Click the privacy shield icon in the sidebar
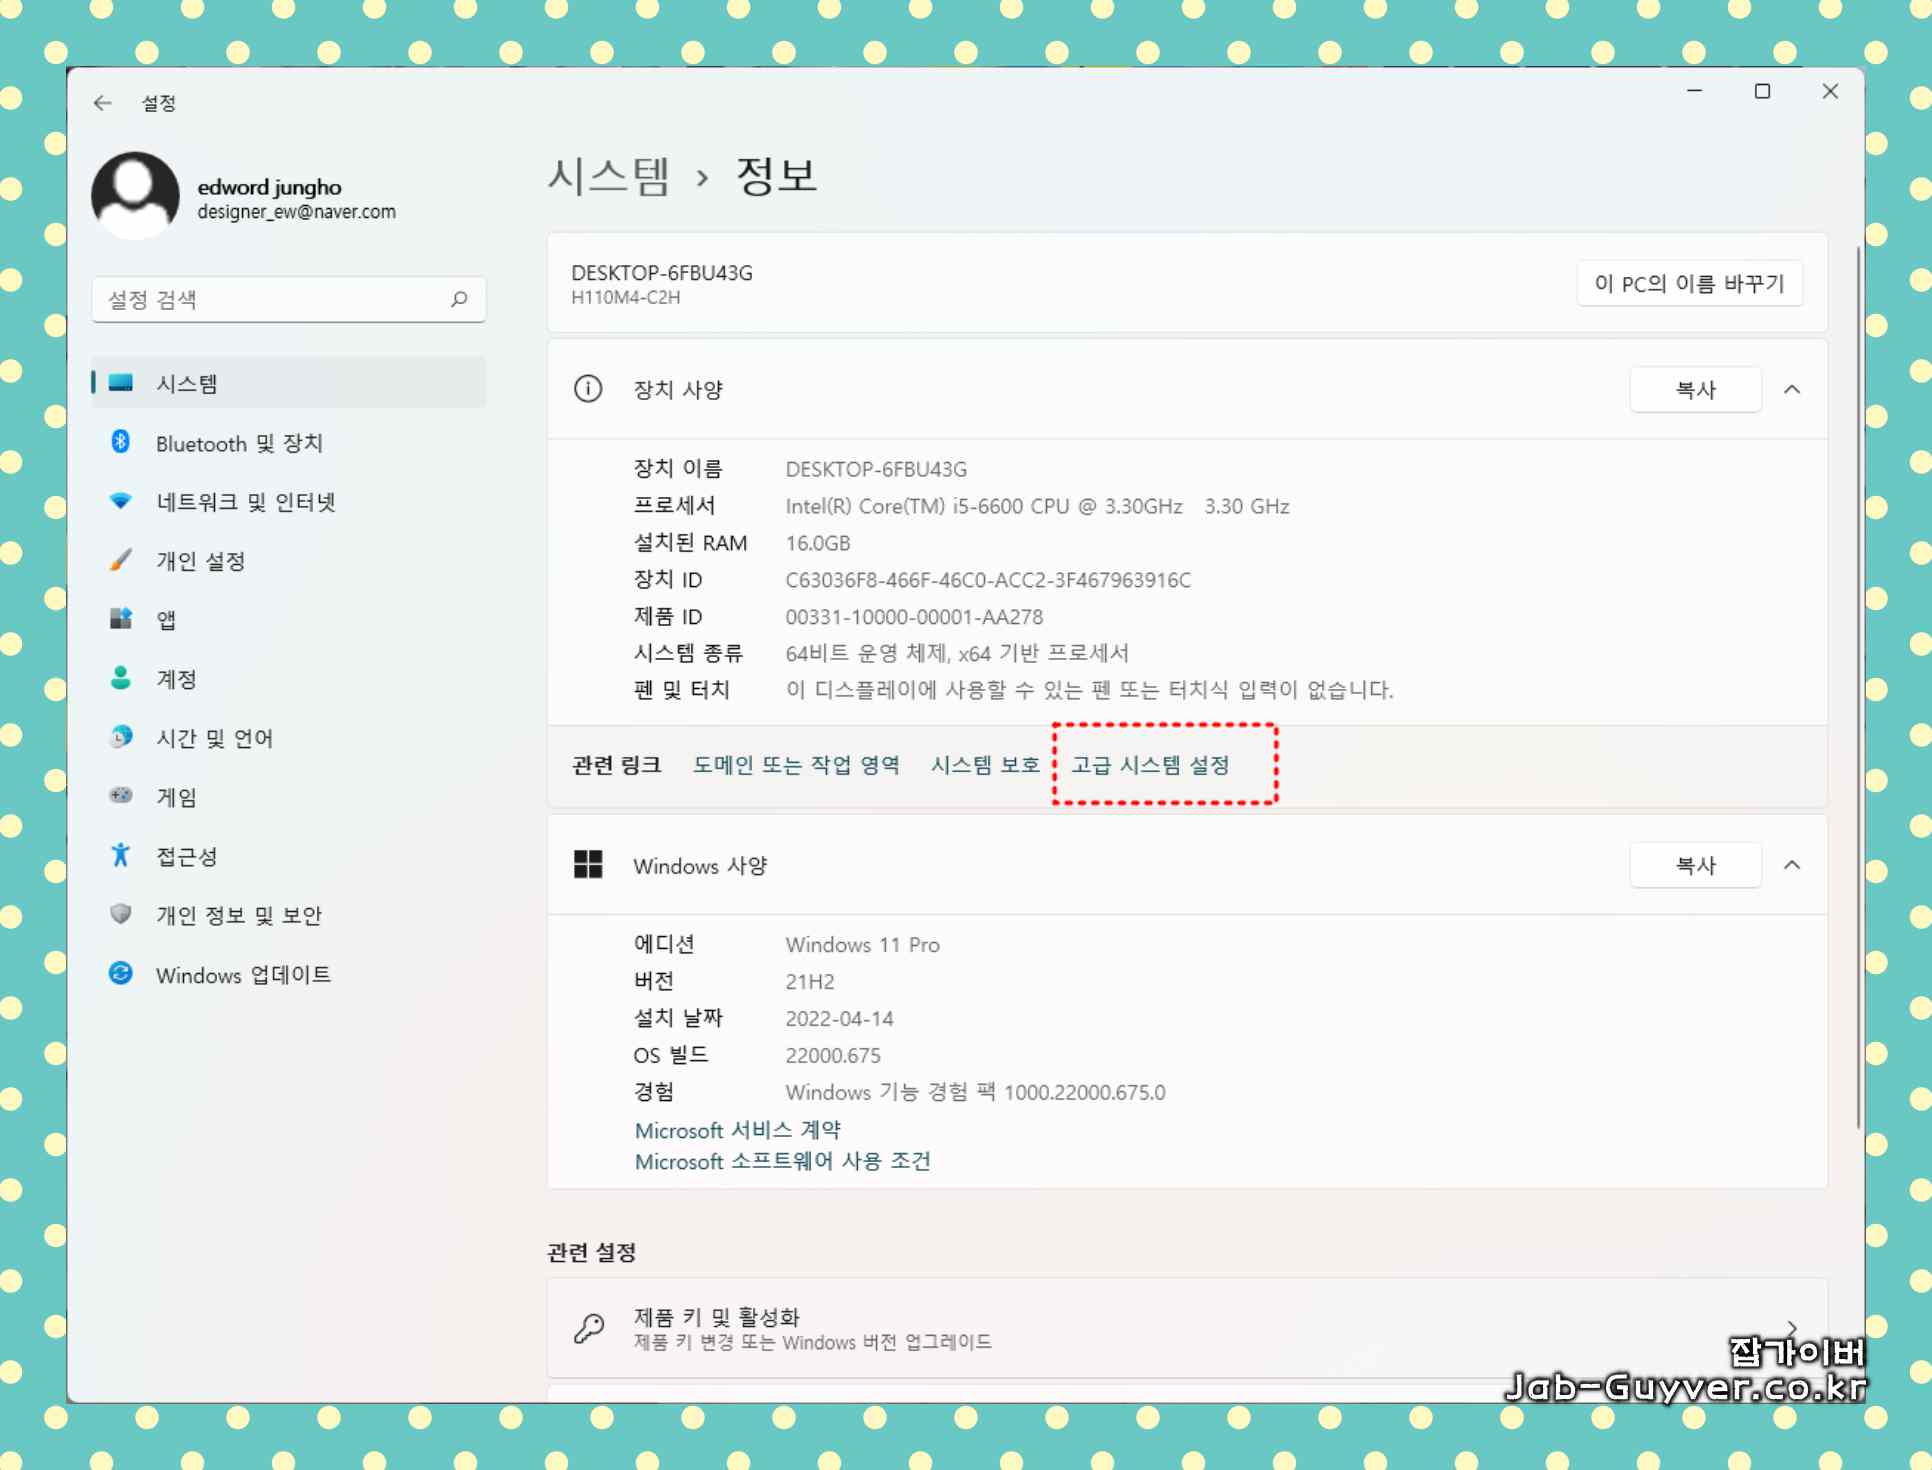 [120, 914]
